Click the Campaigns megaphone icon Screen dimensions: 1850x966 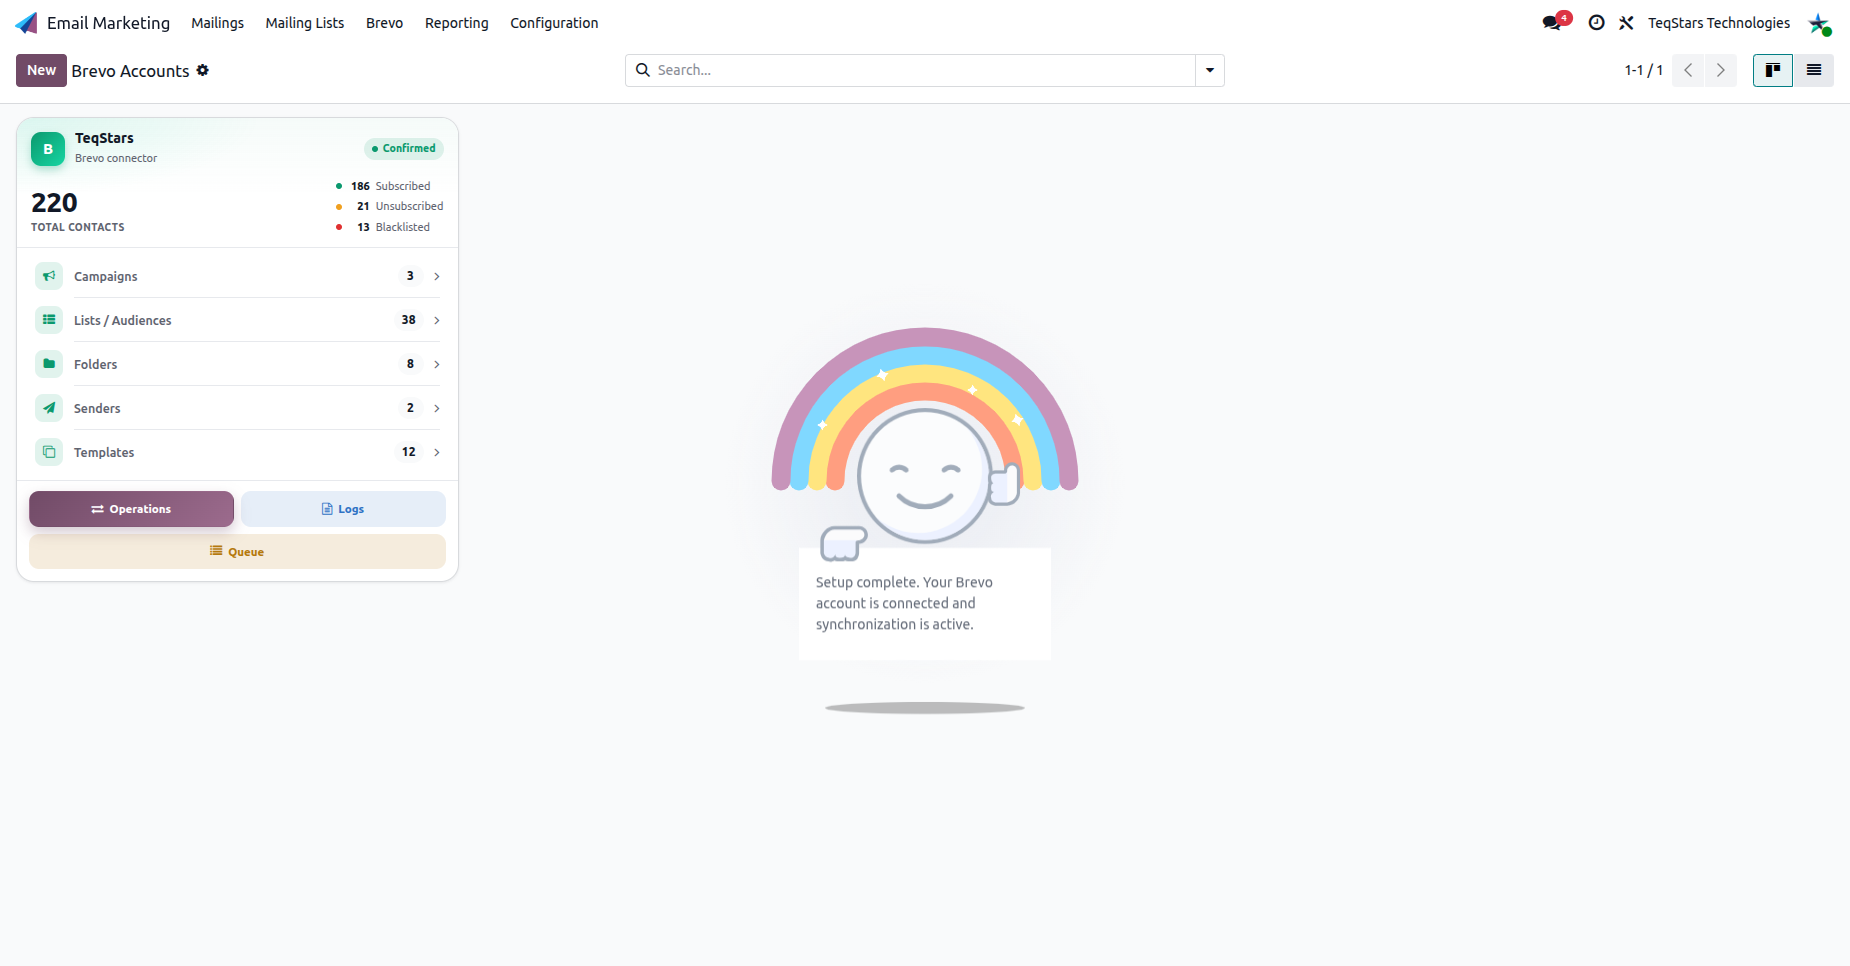pos(49,276)
